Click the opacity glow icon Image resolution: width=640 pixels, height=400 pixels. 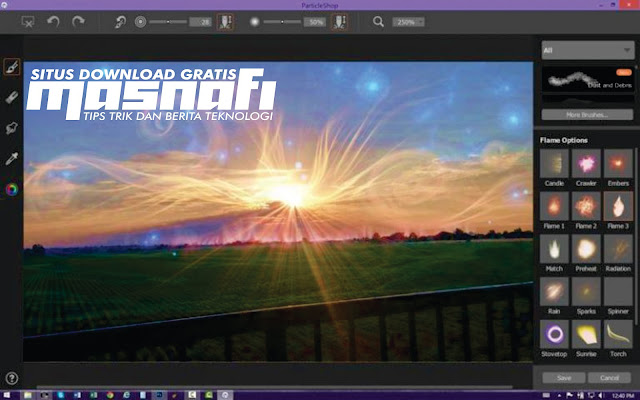pyautogui.click(x=255, y=22)
